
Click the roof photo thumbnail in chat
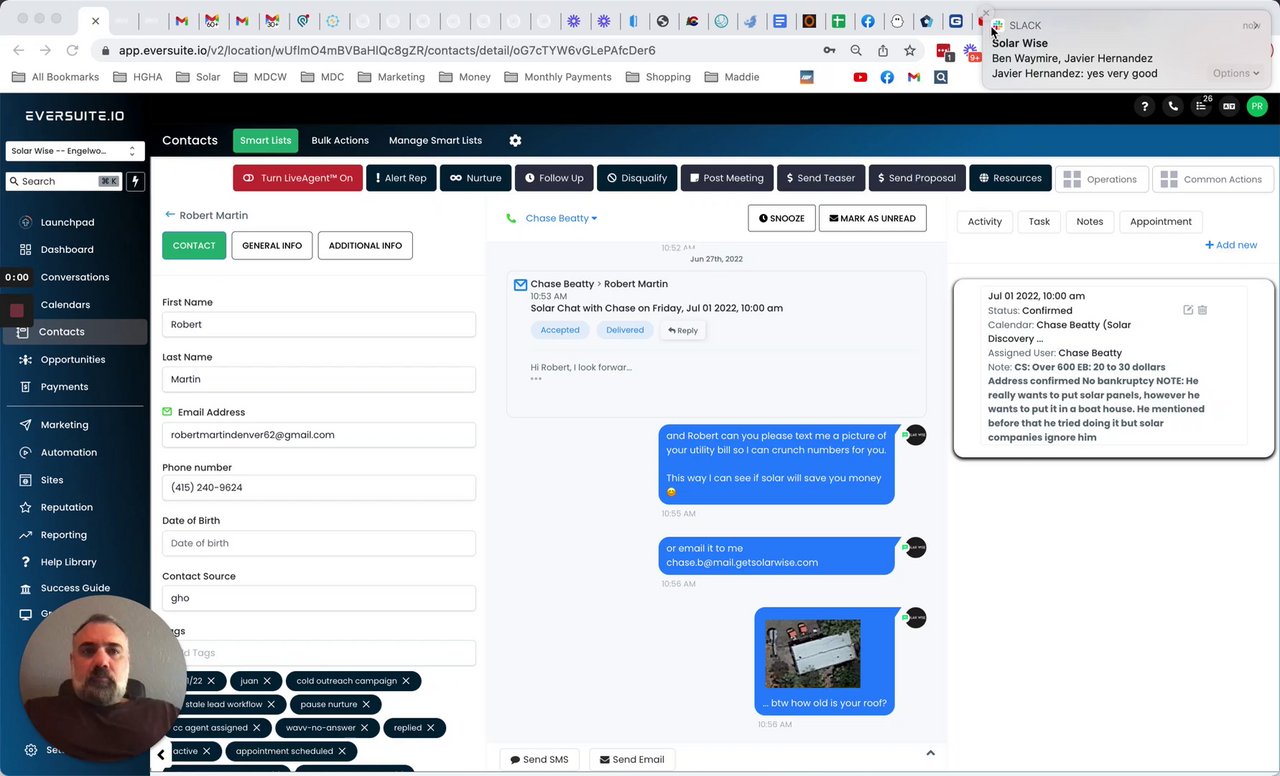tap(812, 654)
